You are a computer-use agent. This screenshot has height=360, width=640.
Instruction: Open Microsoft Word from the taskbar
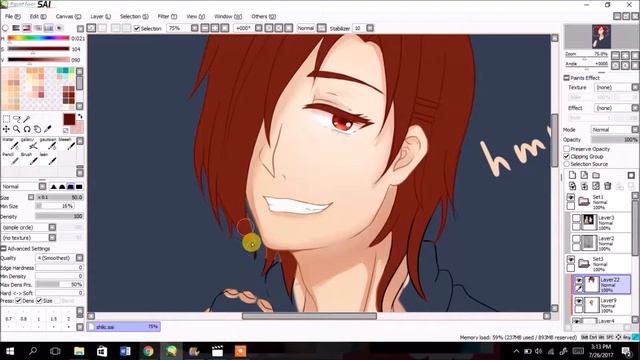[125, 351]
